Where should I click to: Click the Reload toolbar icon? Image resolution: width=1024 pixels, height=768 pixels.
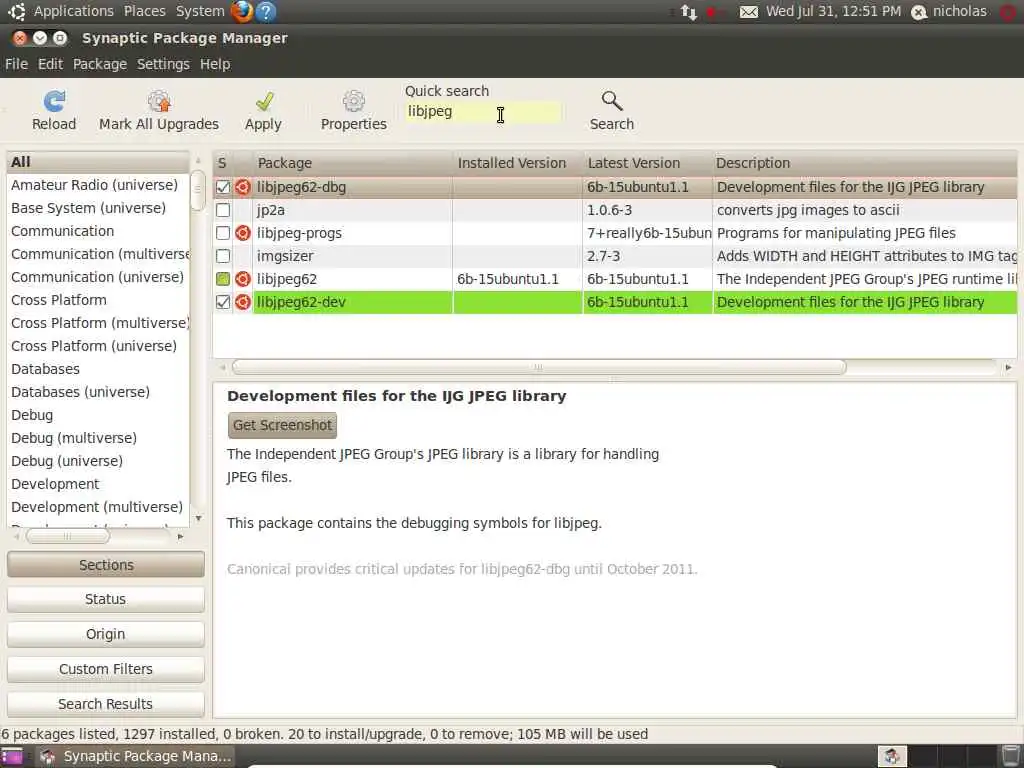(54, 101)
